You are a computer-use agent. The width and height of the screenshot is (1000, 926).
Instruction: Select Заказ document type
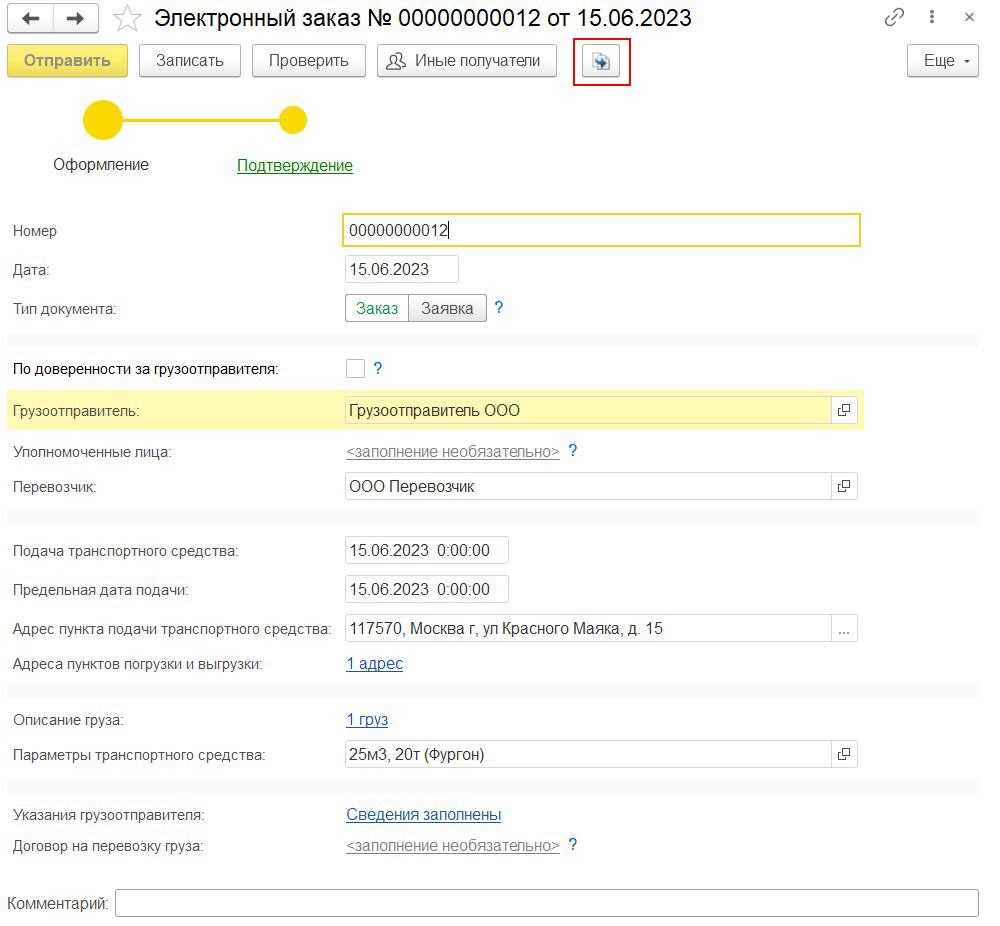pyautogui.click(x=377, y=308)
